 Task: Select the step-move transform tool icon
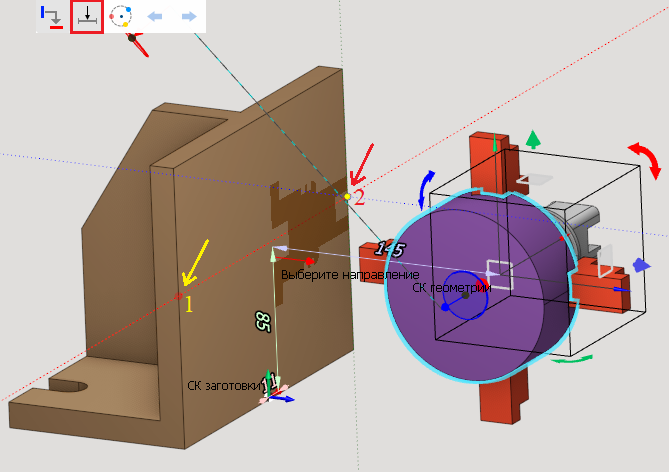click(x=52, y=17)
